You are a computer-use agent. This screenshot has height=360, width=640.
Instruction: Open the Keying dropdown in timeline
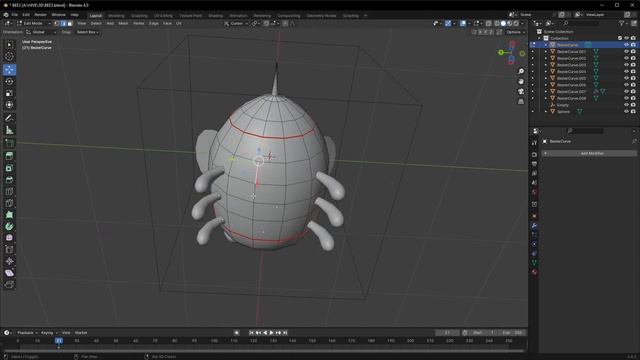coord(49,333)
